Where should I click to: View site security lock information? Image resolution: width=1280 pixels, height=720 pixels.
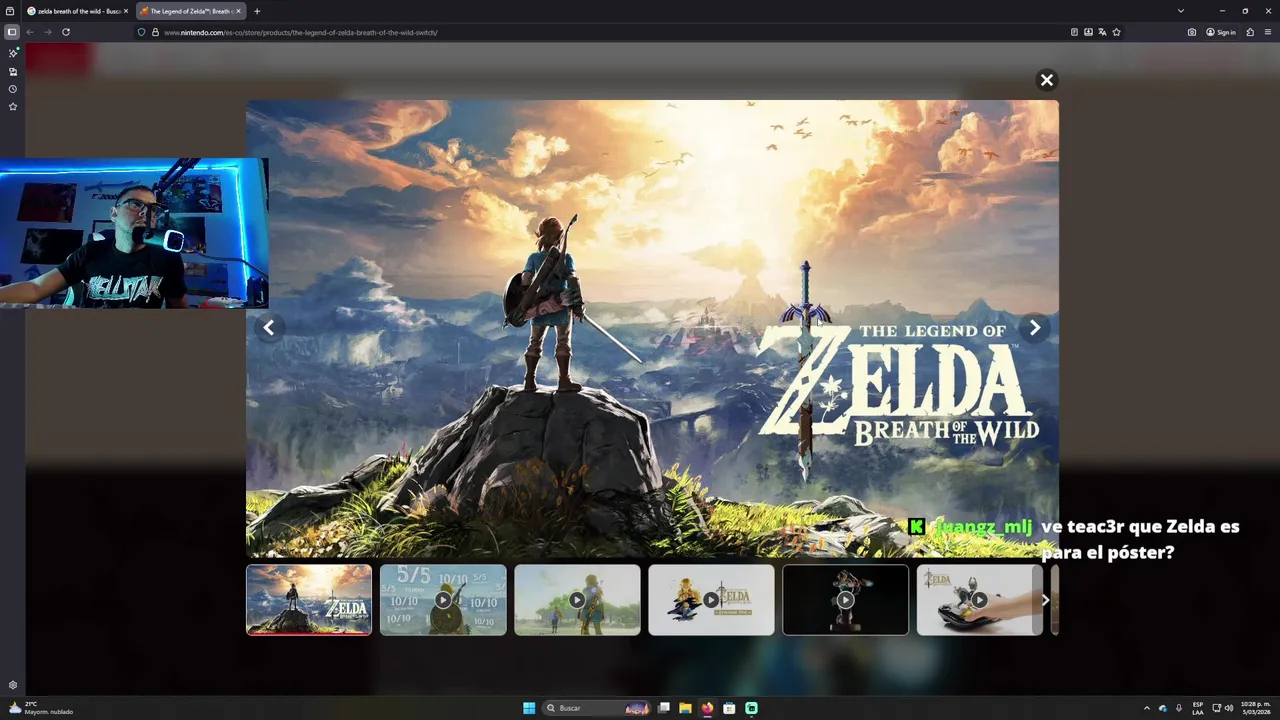tap(155, 32)
